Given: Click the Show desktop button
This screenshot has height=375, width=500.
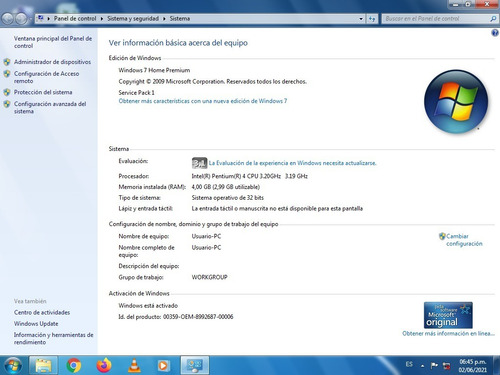Looking at the screenshot, I should (x=496, y=365).
